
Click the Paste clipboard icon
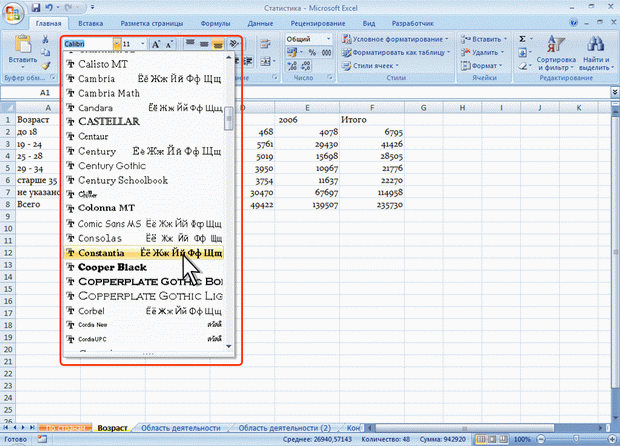(23, 44)
